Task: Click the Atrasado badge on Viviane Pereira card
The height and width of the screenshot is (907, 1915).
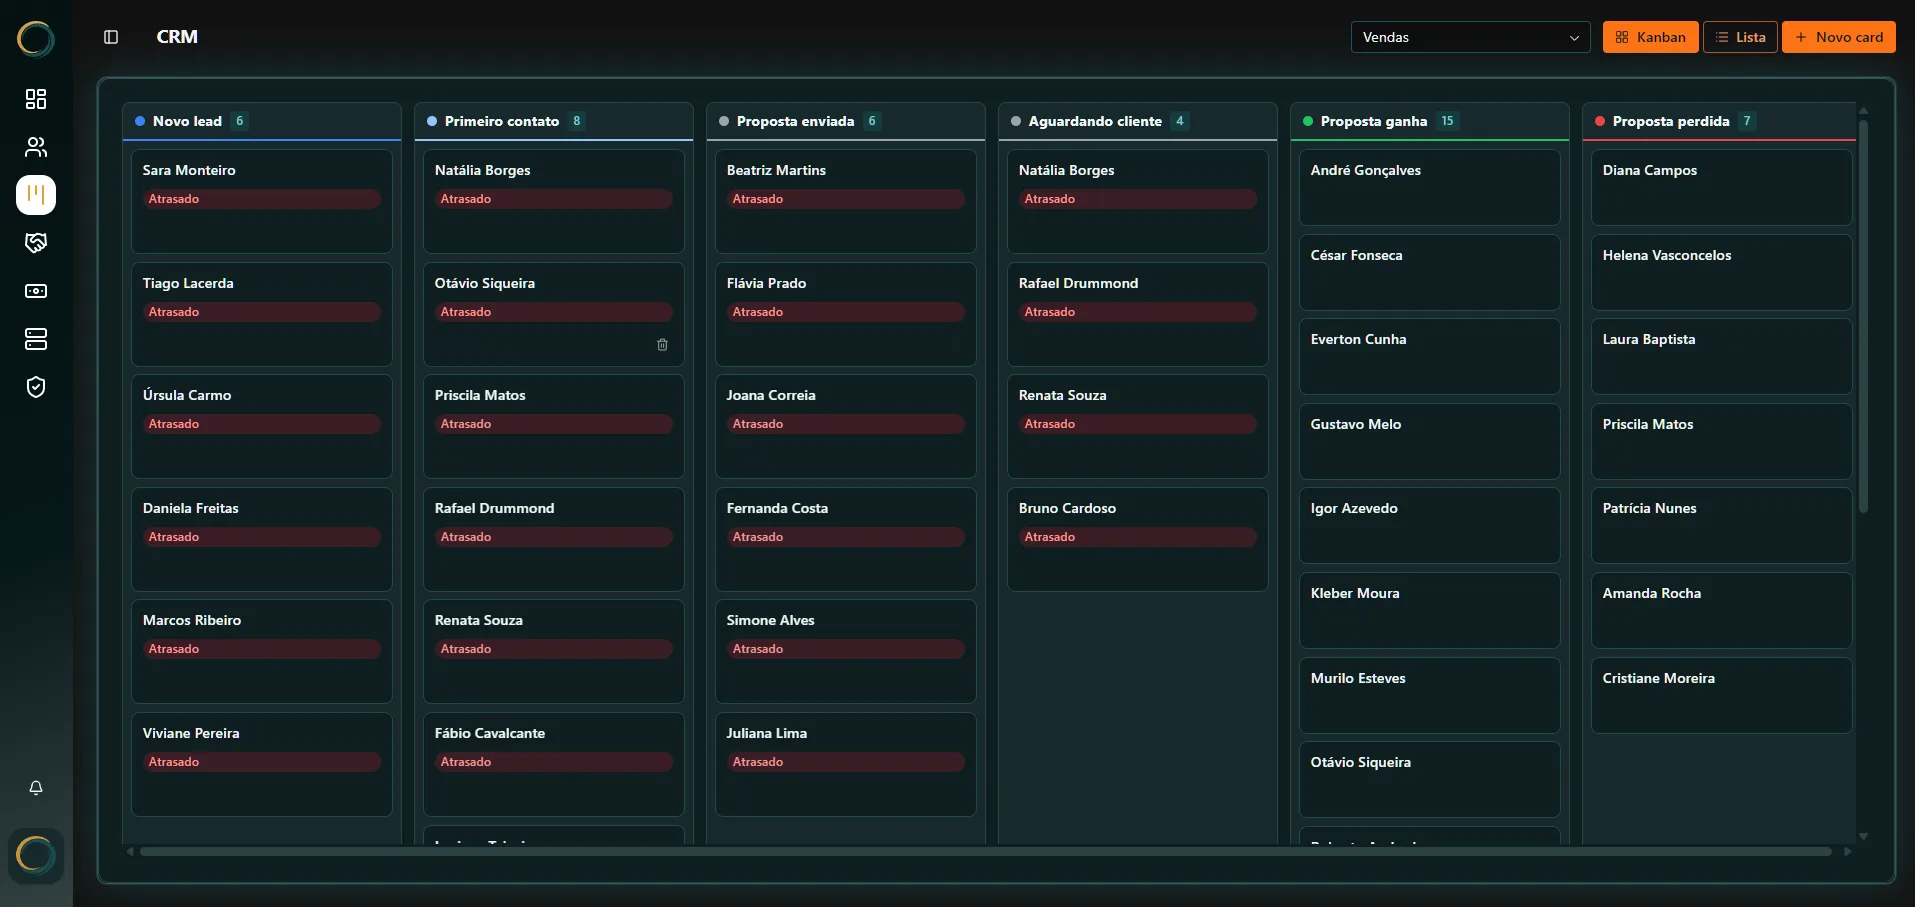Action: point(262,762)
